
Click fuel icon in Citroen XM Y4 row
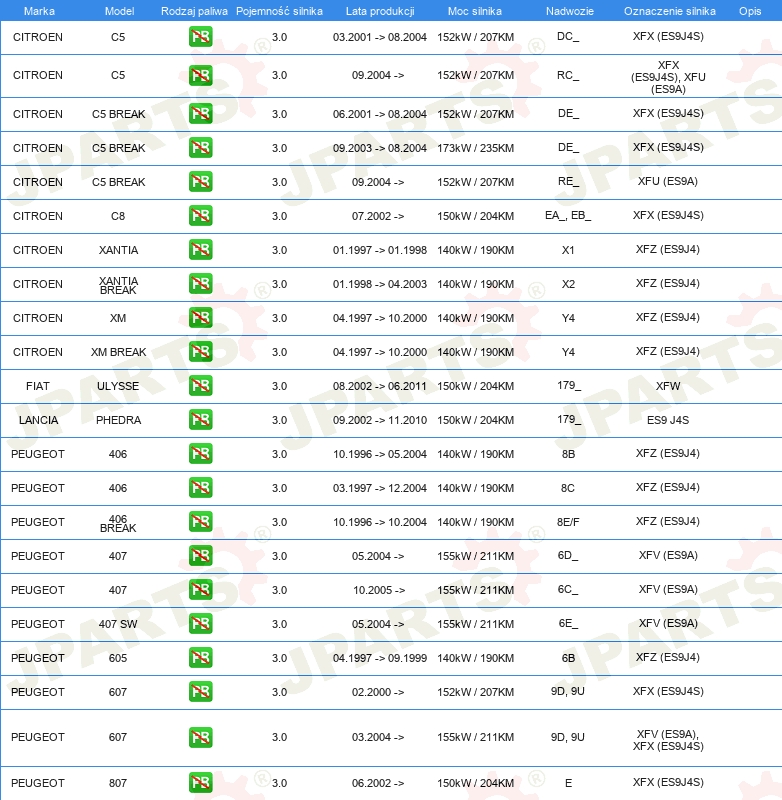200,318
